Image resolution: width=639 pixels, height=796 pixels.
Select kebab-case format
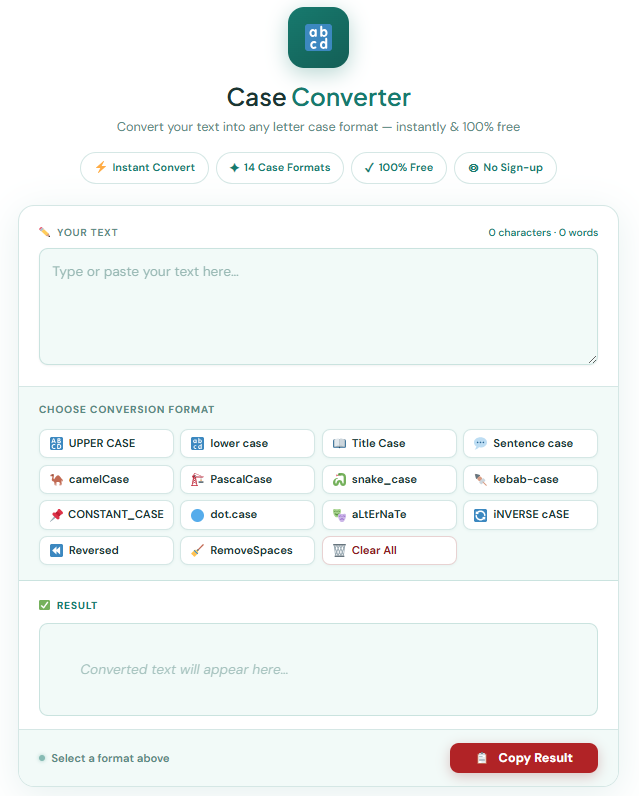pyautogui.click(x=530, y=479)
